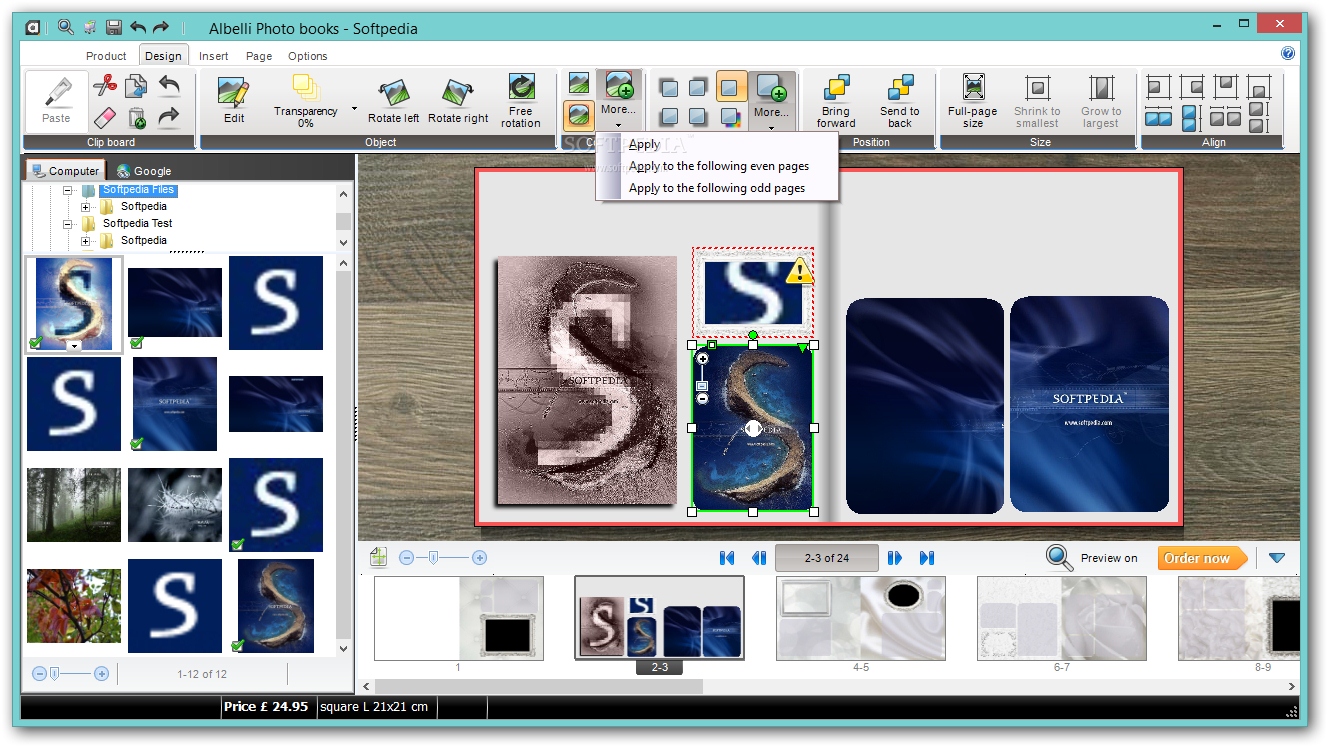Click the 2-3 of 24 page field
The width and height of the screenshot is (1328, 747).
827,558
